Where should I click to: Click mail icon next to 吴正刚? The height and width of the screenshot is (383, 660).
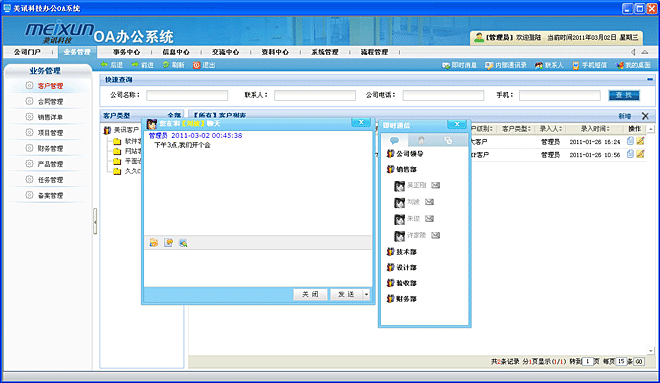(x=436, y=185)
